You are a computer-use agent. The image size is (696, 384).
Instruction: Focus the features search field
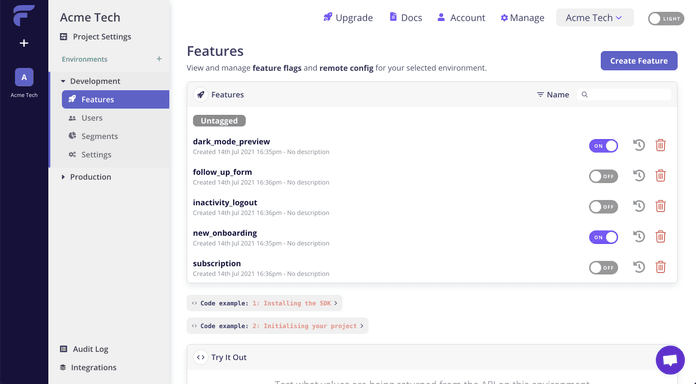click(624, 95)
